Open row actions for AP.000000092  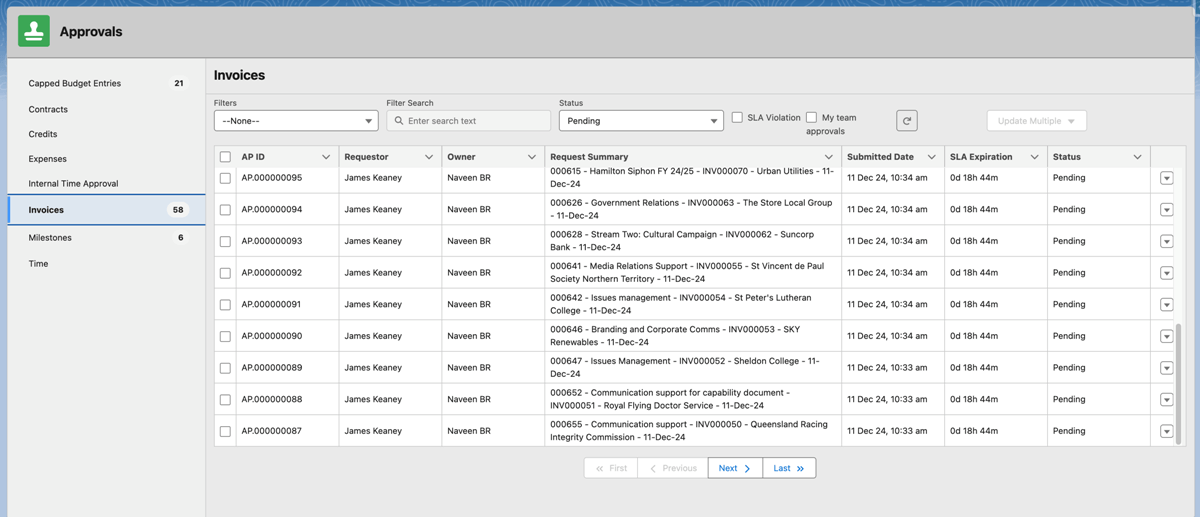click(x=1166, y=273)
